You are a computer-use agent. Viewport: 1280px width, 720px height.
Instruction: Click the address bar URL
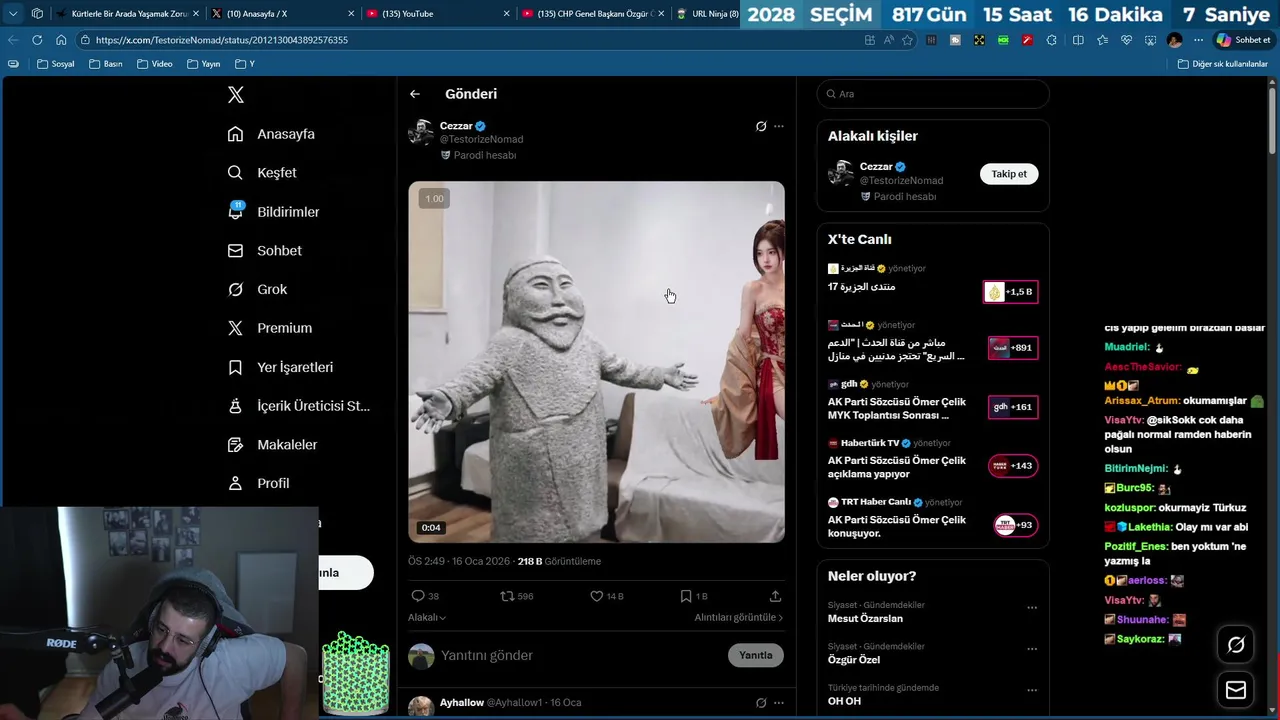coord(222,40)
